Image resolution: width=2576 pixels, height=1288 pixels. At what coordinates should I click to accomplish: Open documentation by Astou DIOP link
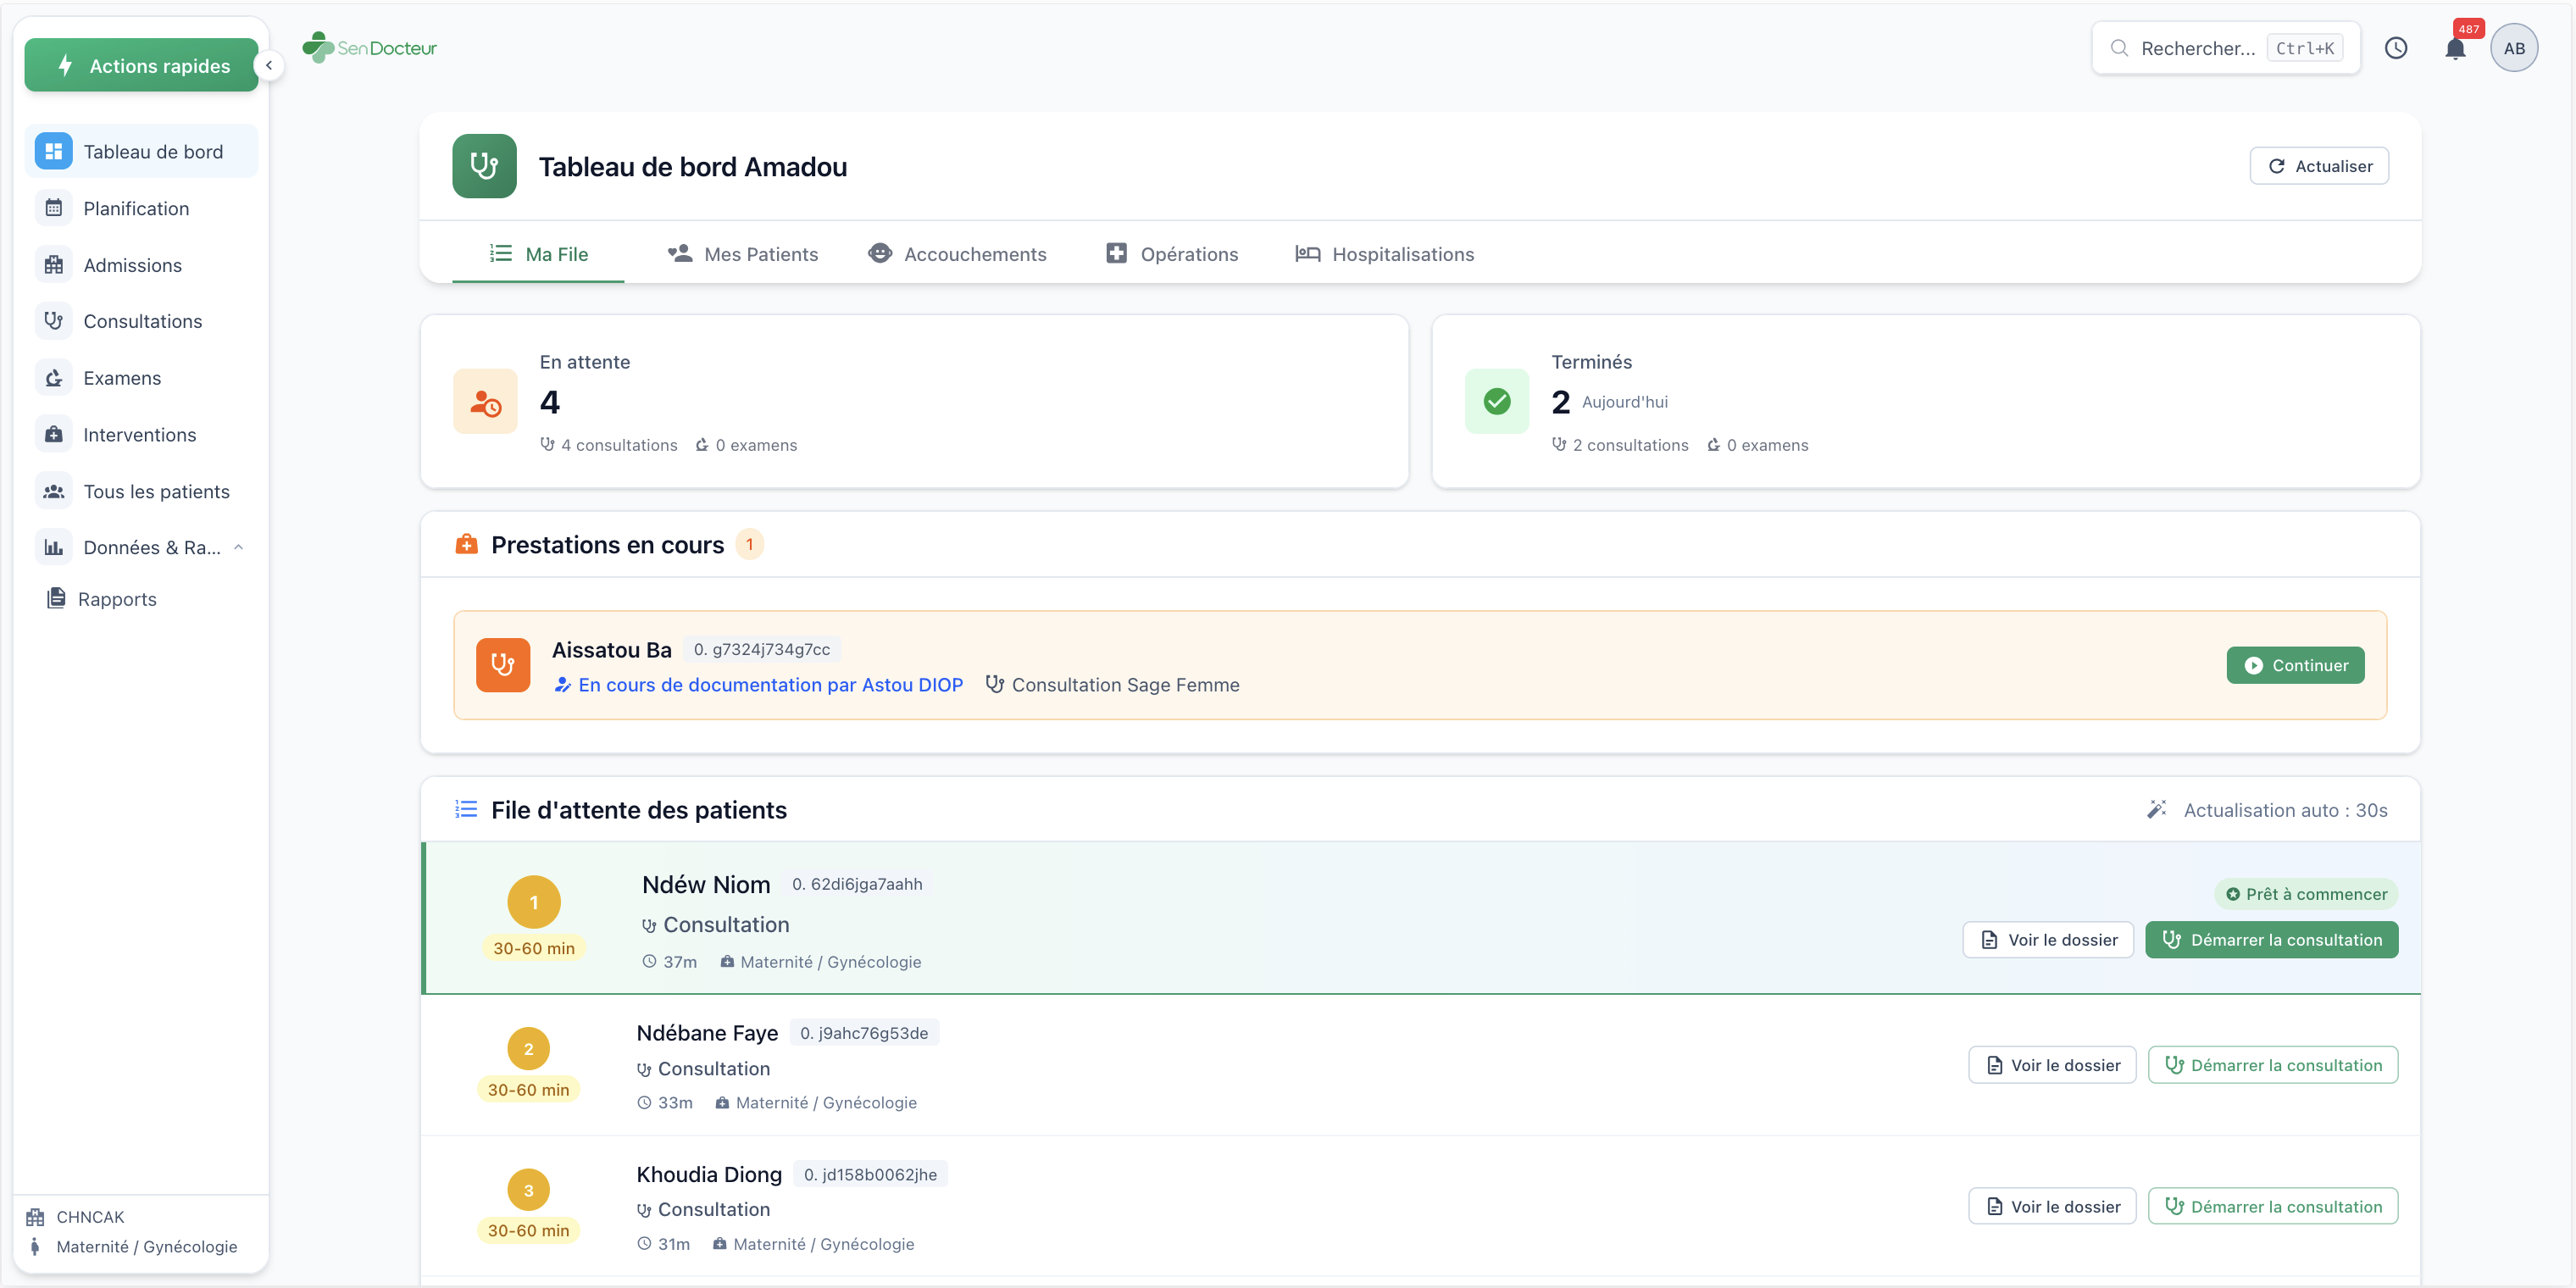pos(770,685)
